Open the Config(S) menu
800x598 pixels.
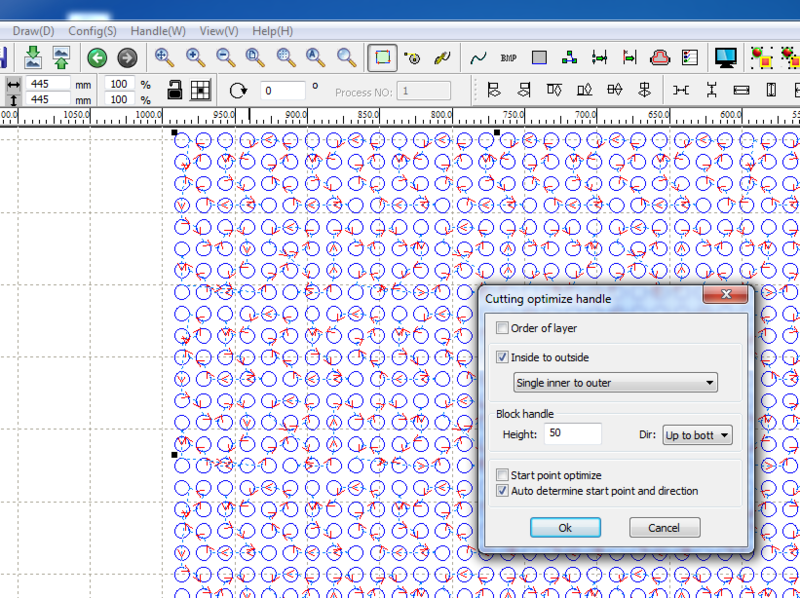(92, 31)
